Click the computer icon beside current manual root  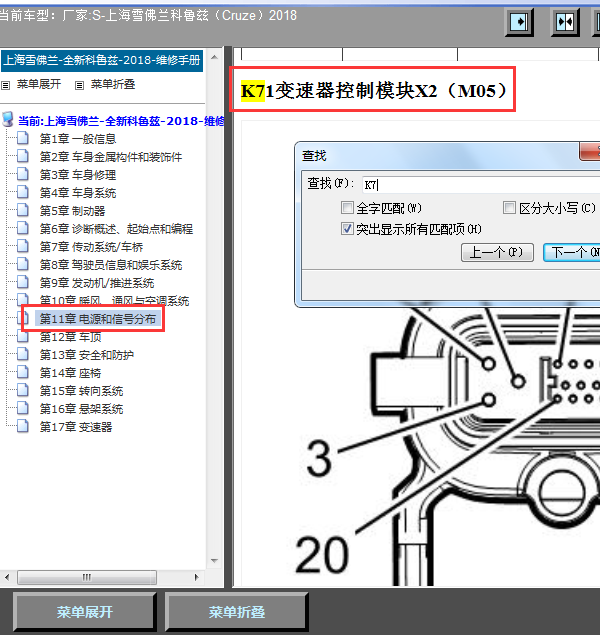tap(8, 120)
